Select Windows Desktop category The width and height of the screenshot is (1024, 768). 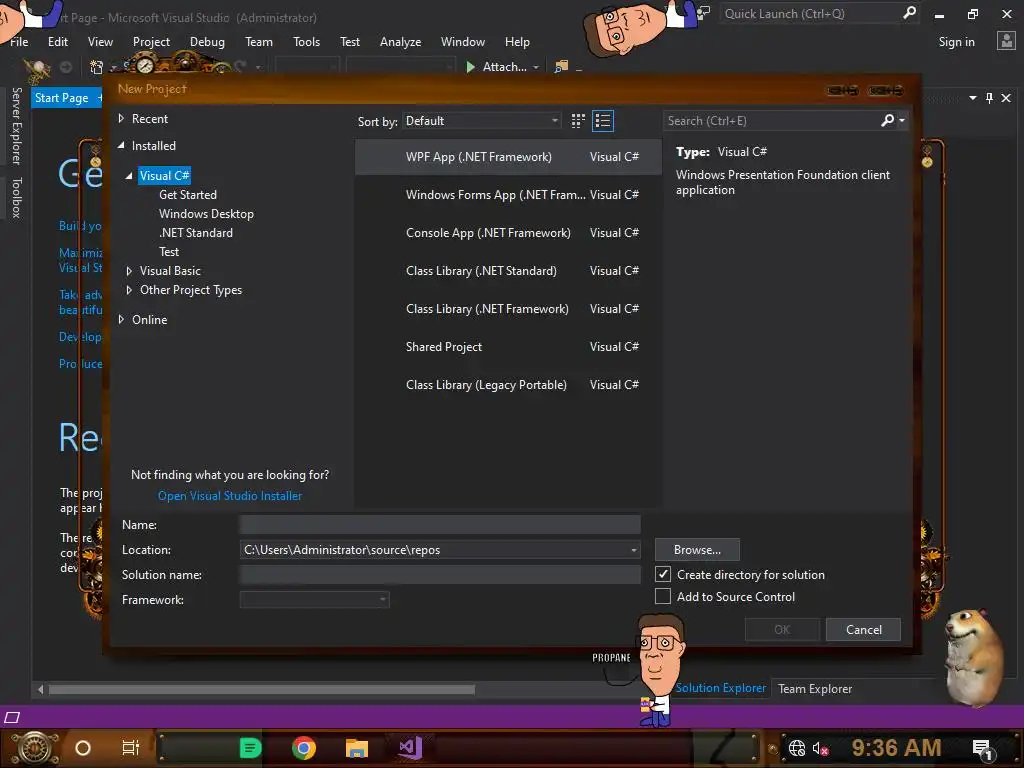(206, 214)
